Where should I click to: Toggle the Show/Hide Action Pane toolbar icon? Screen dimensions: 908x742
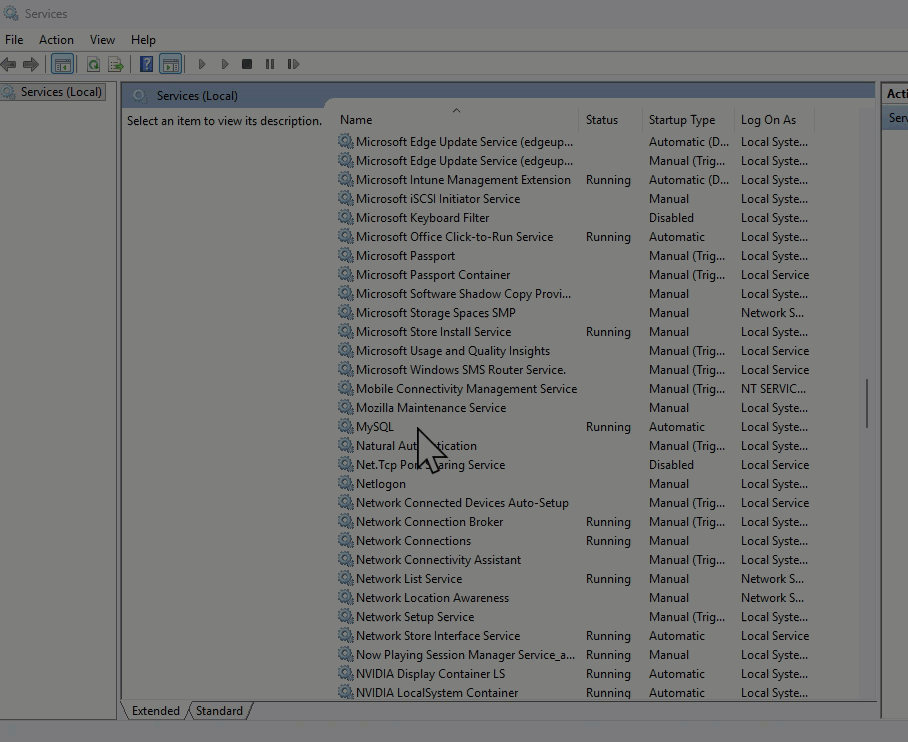171,64
